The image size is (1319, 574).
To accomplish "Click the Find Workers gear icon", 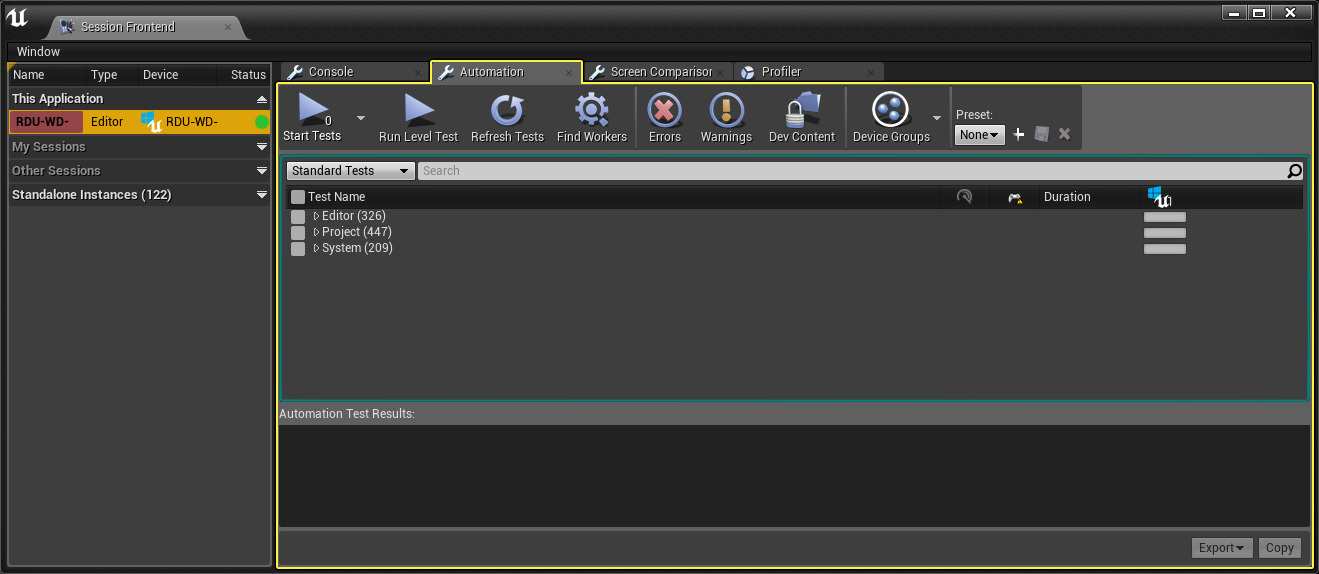I will pos(592,109).
